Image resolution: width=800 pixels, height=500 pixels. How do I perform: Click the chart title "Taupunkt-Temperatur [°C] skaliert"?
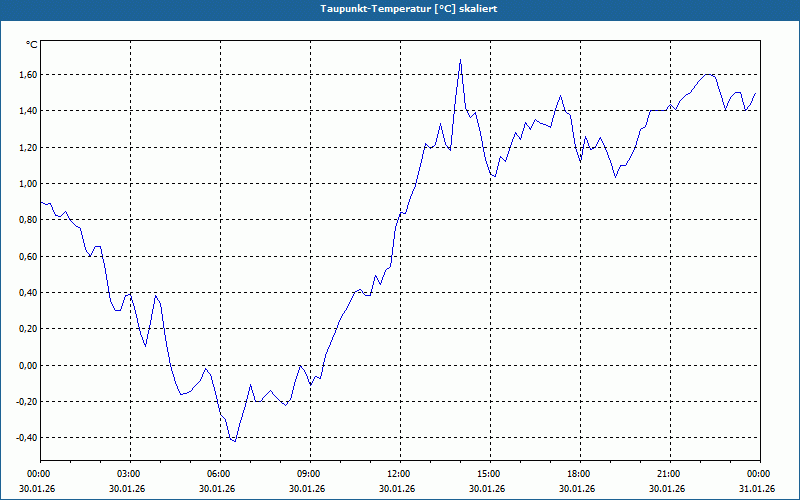[409, 9]
